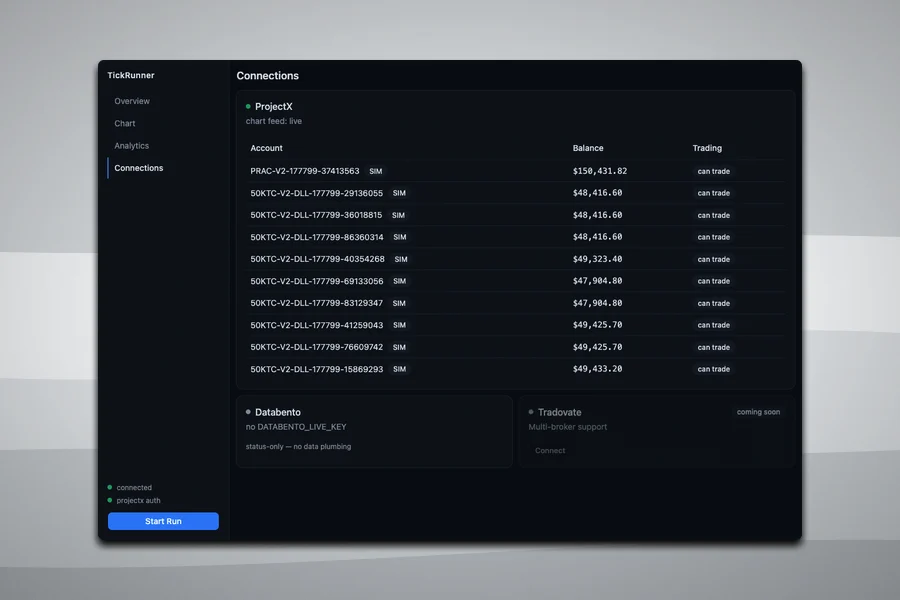Click the green connected status indicator

point(110,487)
